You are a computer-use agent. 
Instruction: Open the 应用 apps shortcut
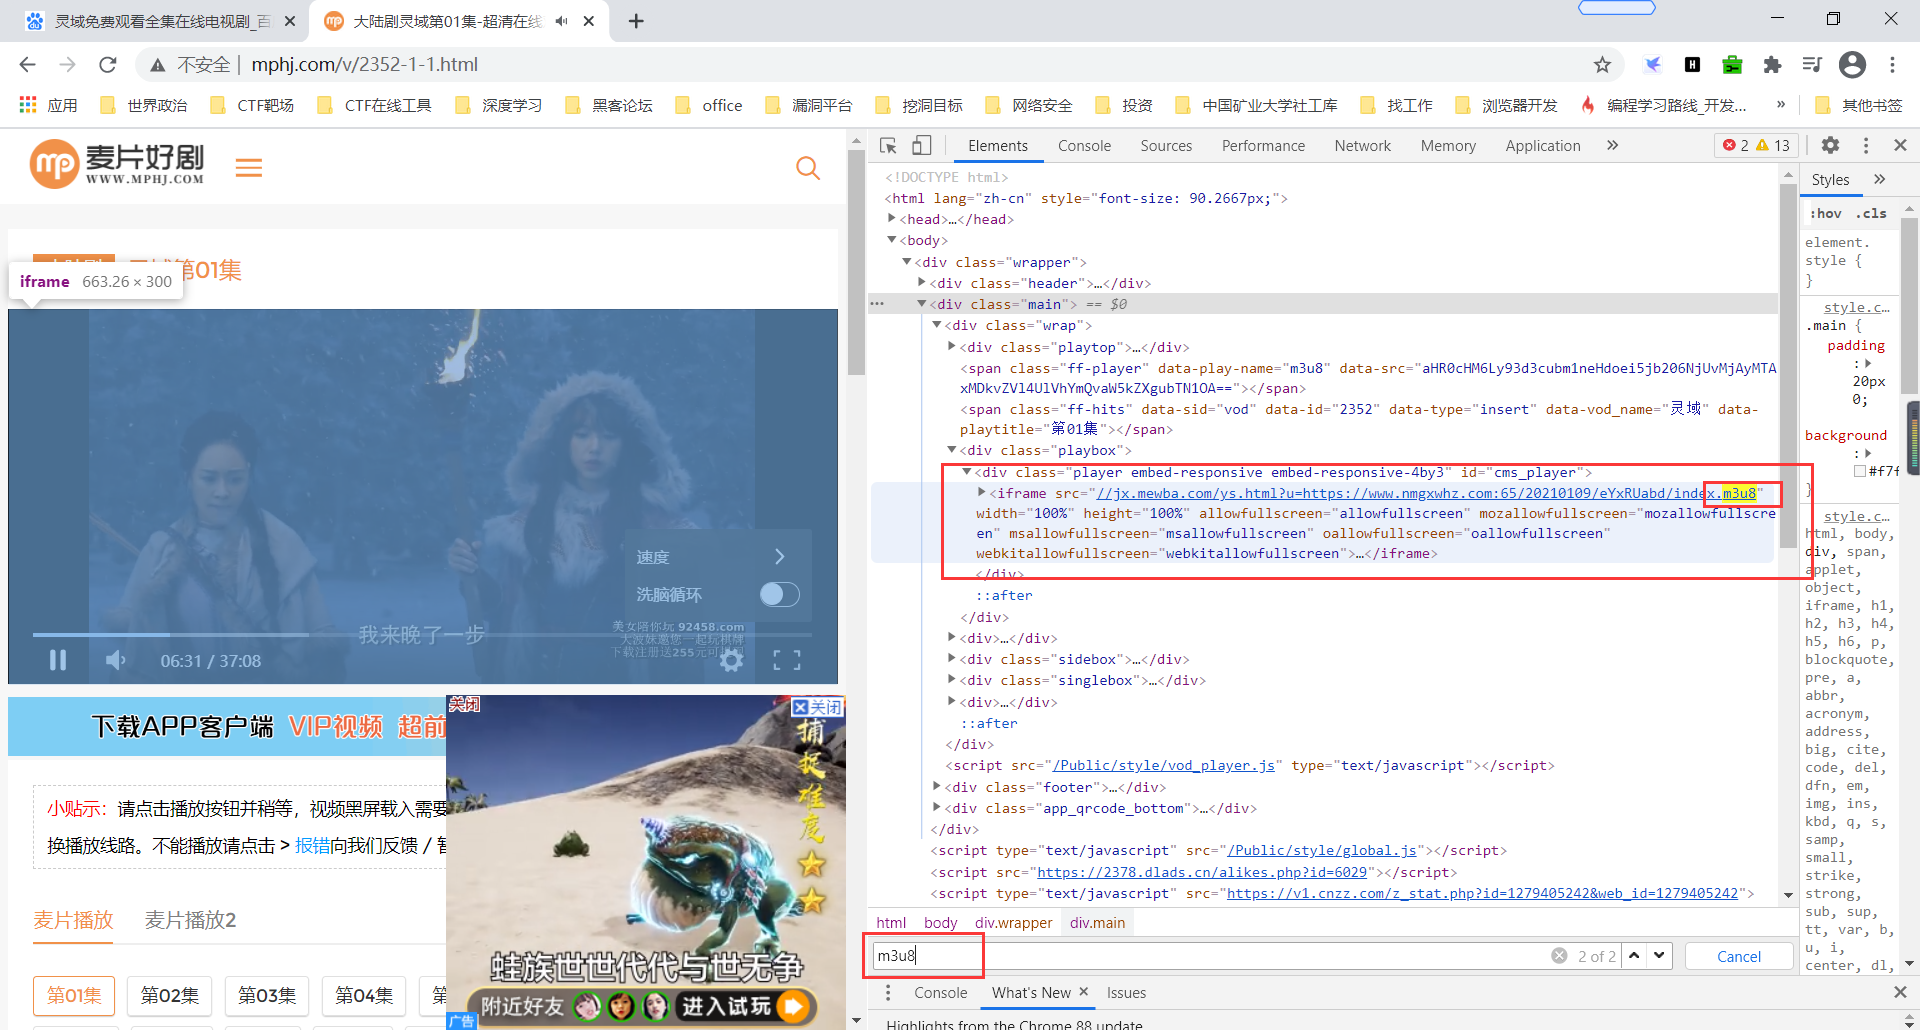tap(49, 105)
